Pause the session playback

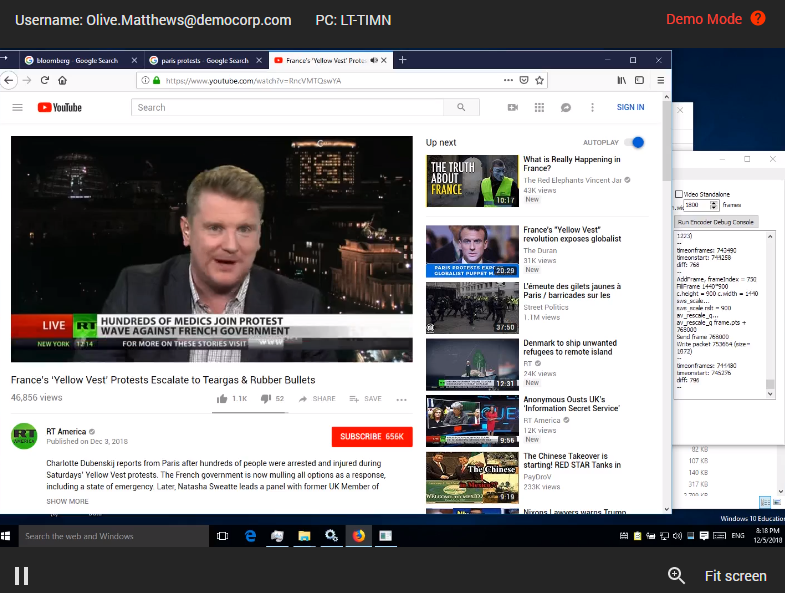coord(21,576)
